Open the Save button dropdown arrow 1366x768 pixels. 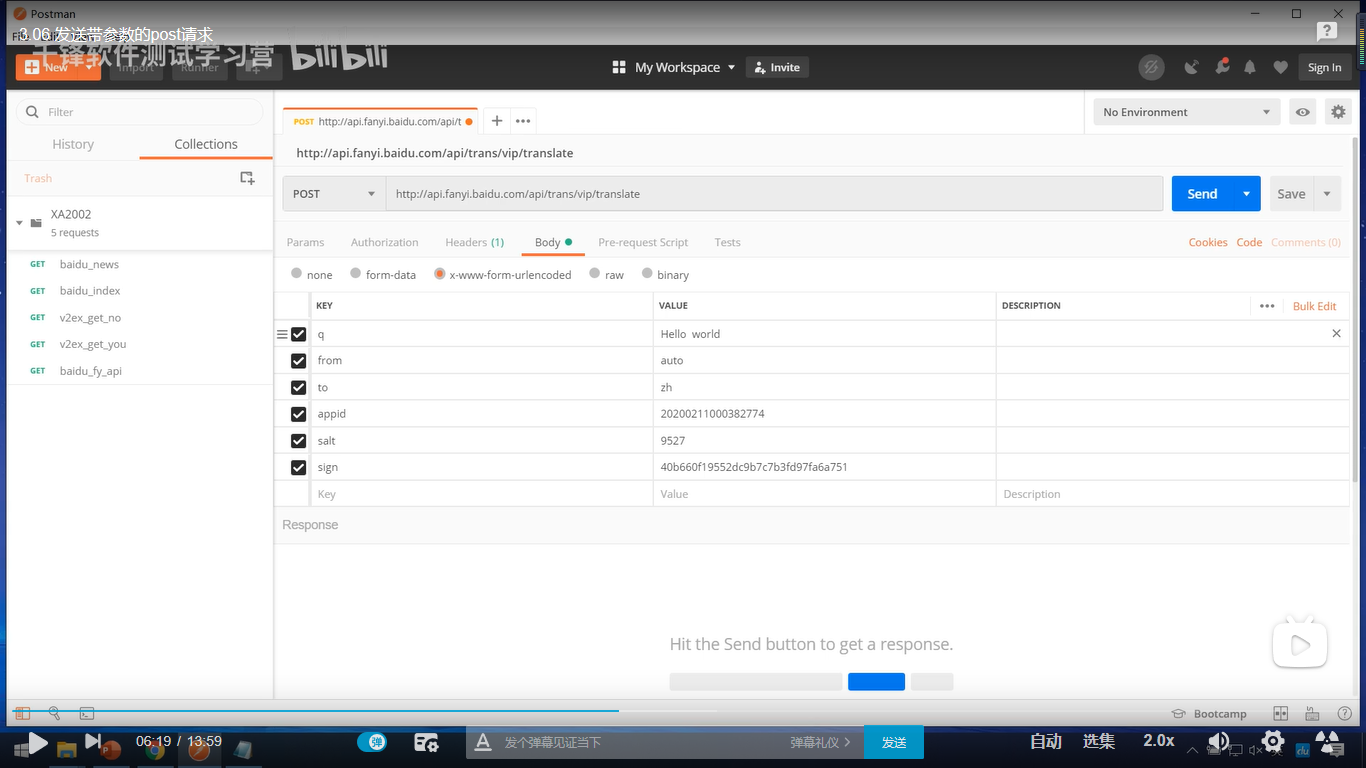(1327, 194)
